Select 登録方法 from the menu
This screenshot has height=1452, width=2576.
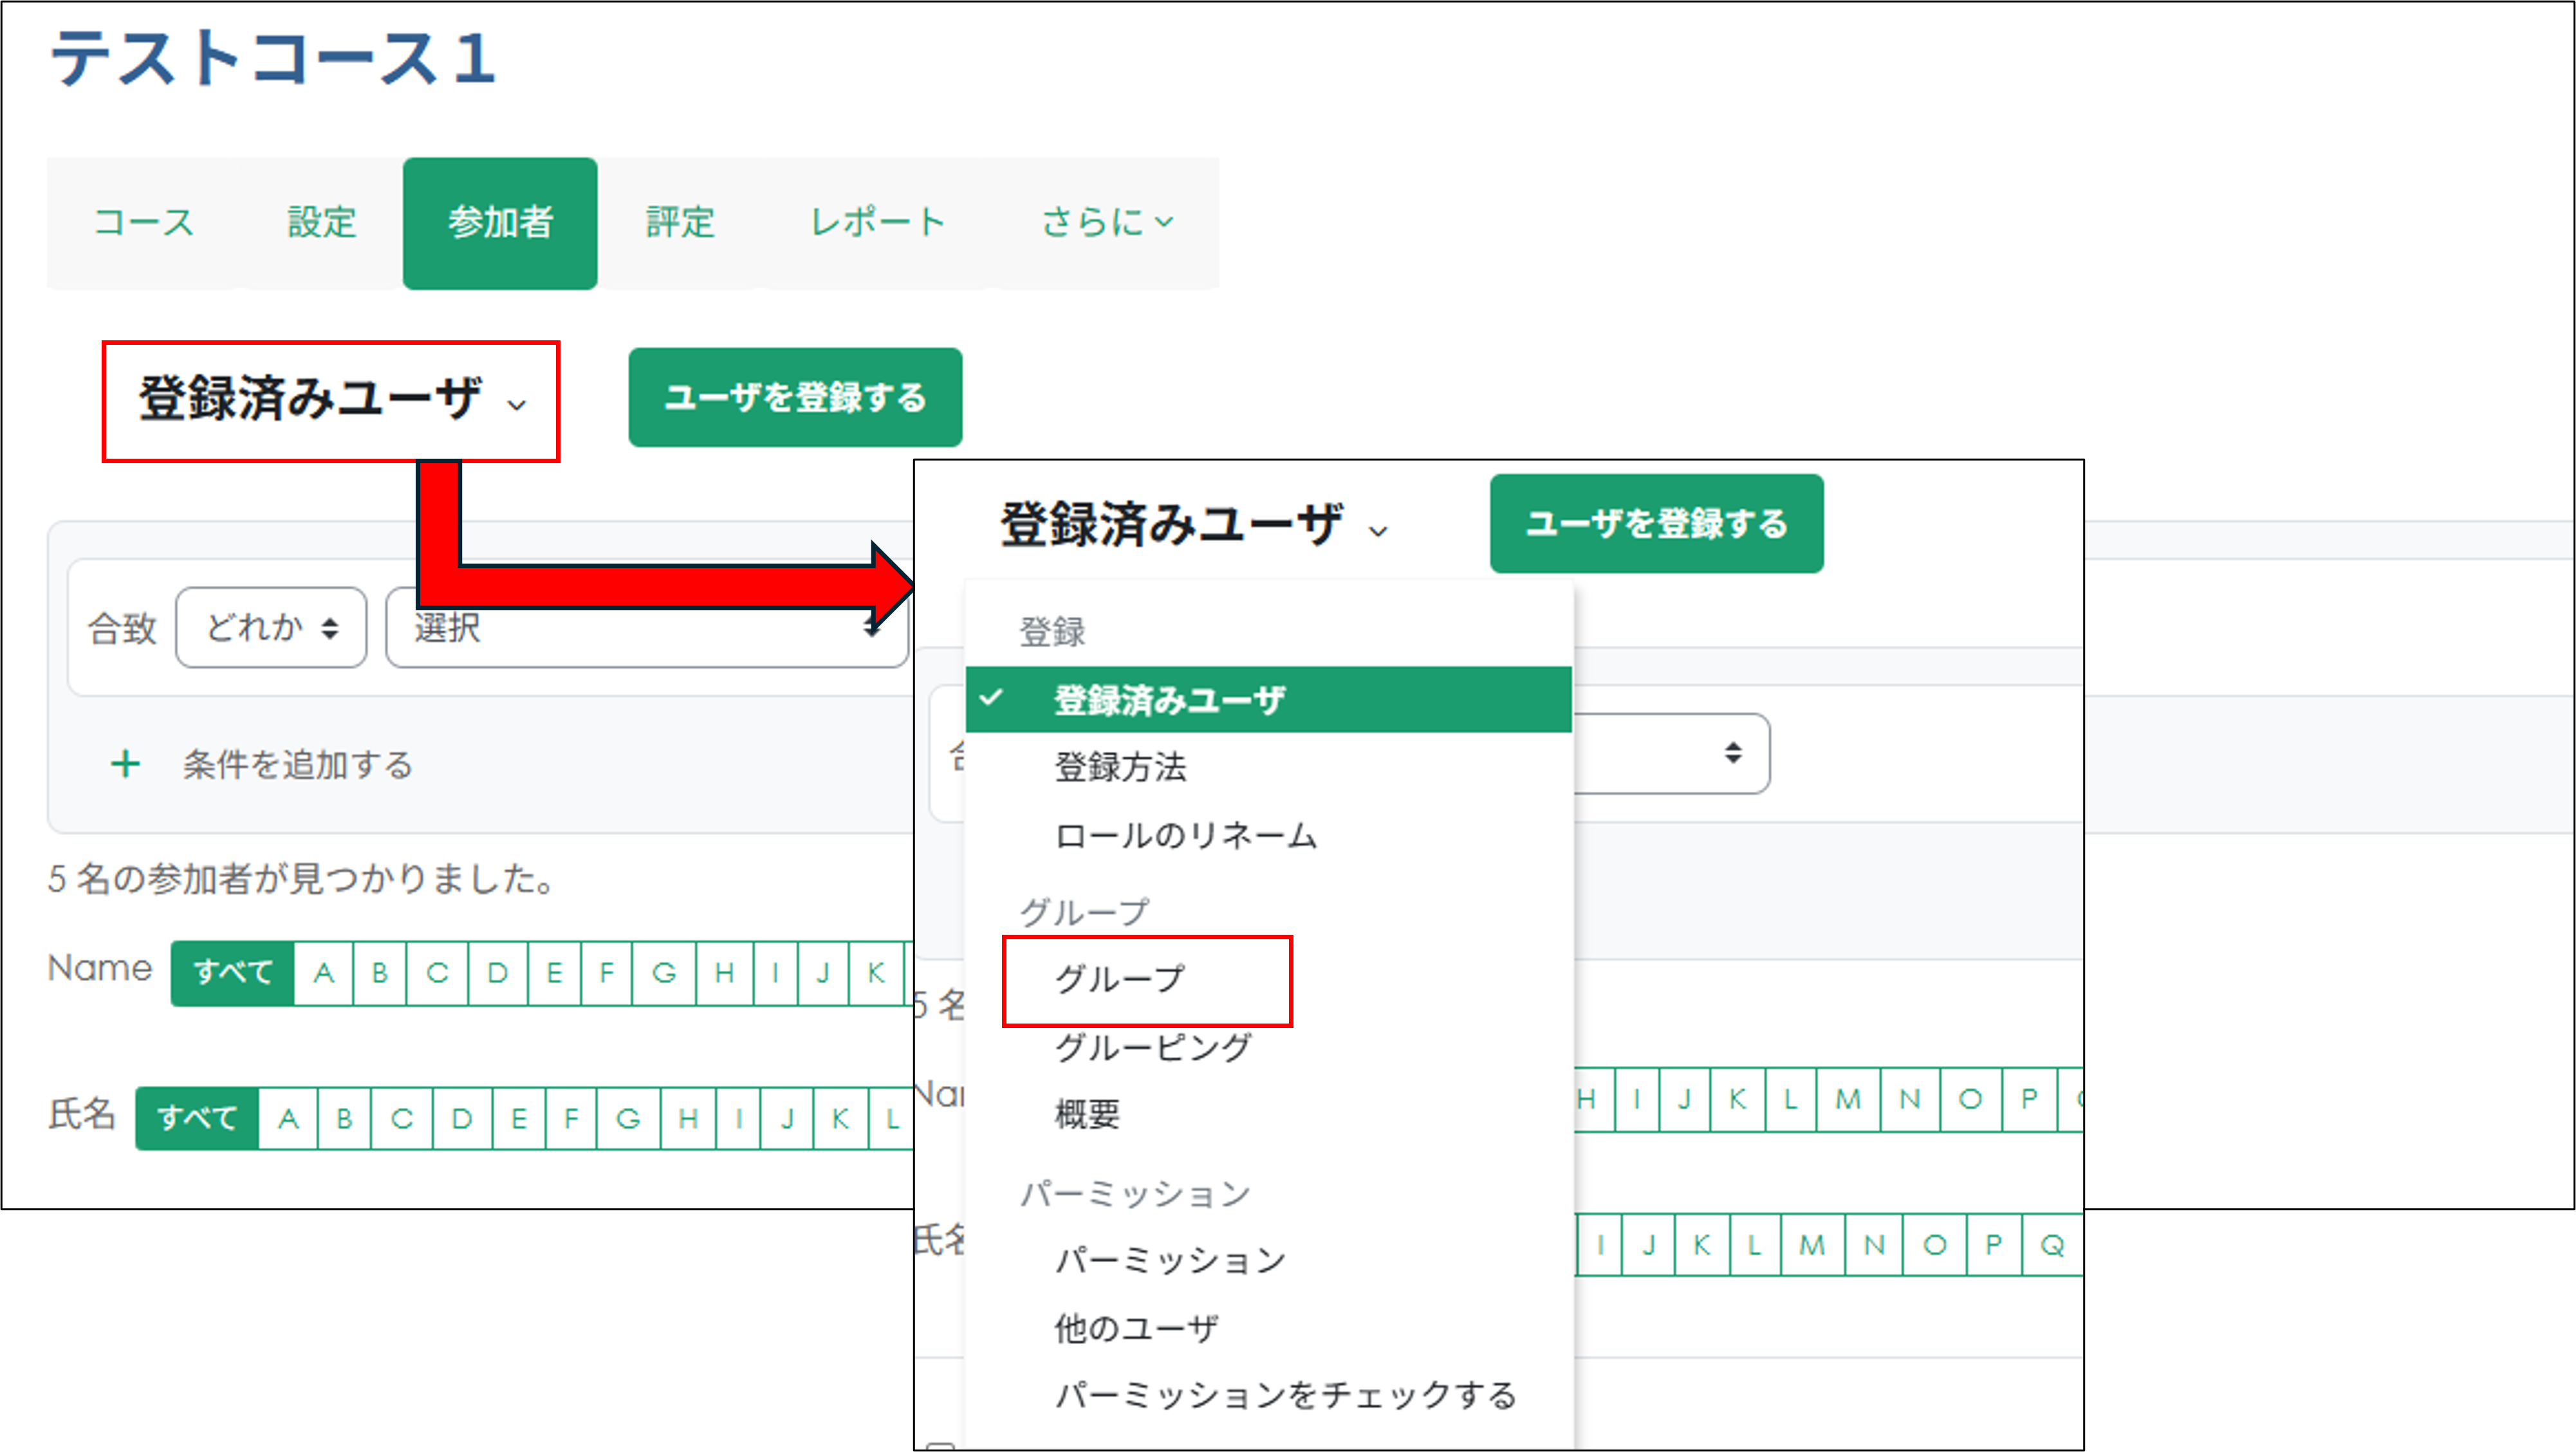(1121, 768)
